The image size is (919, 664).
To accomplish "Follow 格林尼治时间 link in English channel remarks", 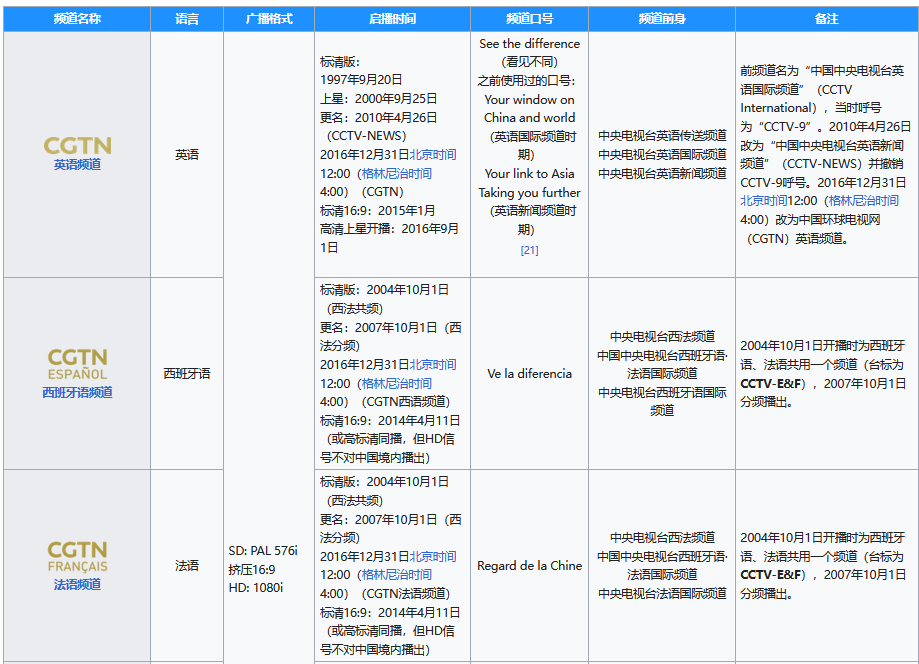I will click(863, 201).
